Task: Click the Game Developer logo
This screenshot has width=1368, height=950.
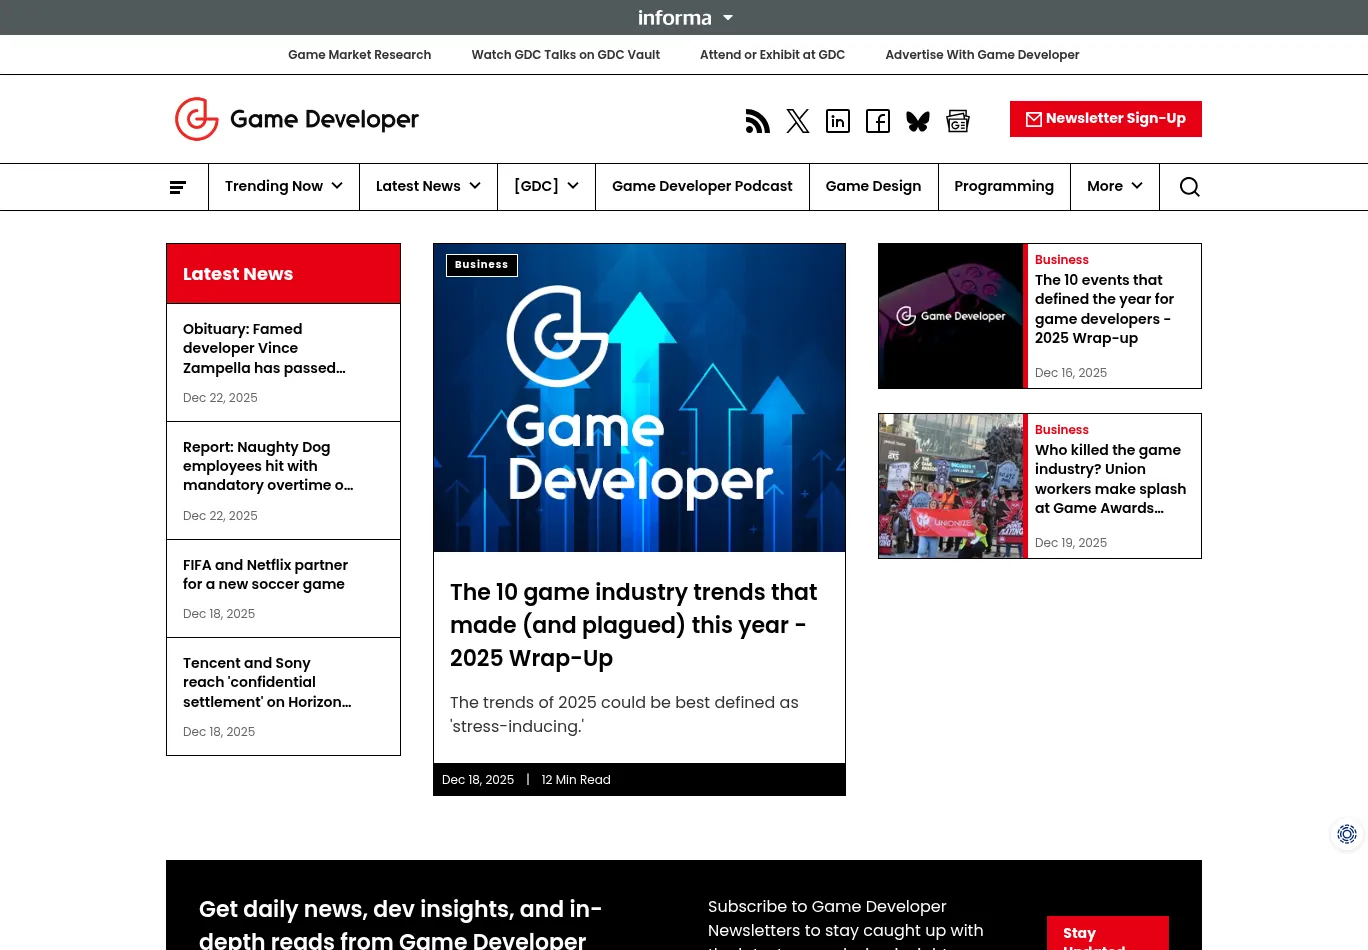Action: (296, 118)
